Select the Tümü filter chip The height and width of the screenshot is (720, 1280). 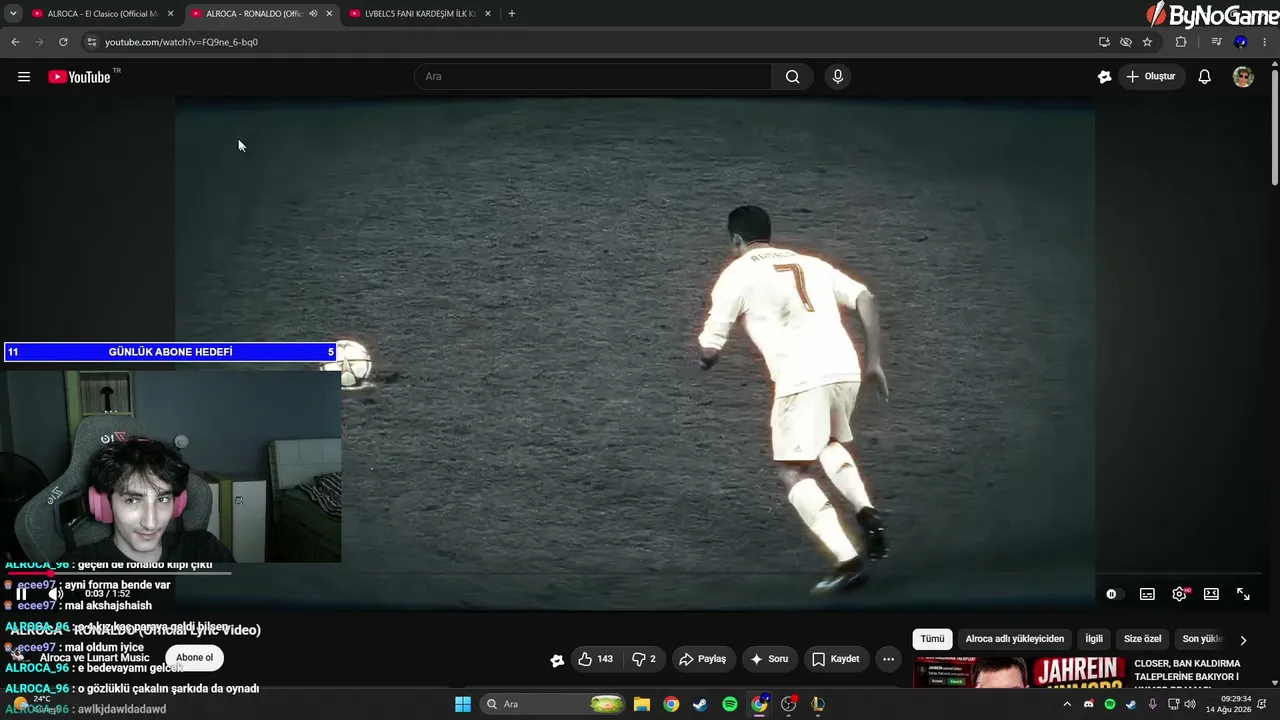coord(932,639)
